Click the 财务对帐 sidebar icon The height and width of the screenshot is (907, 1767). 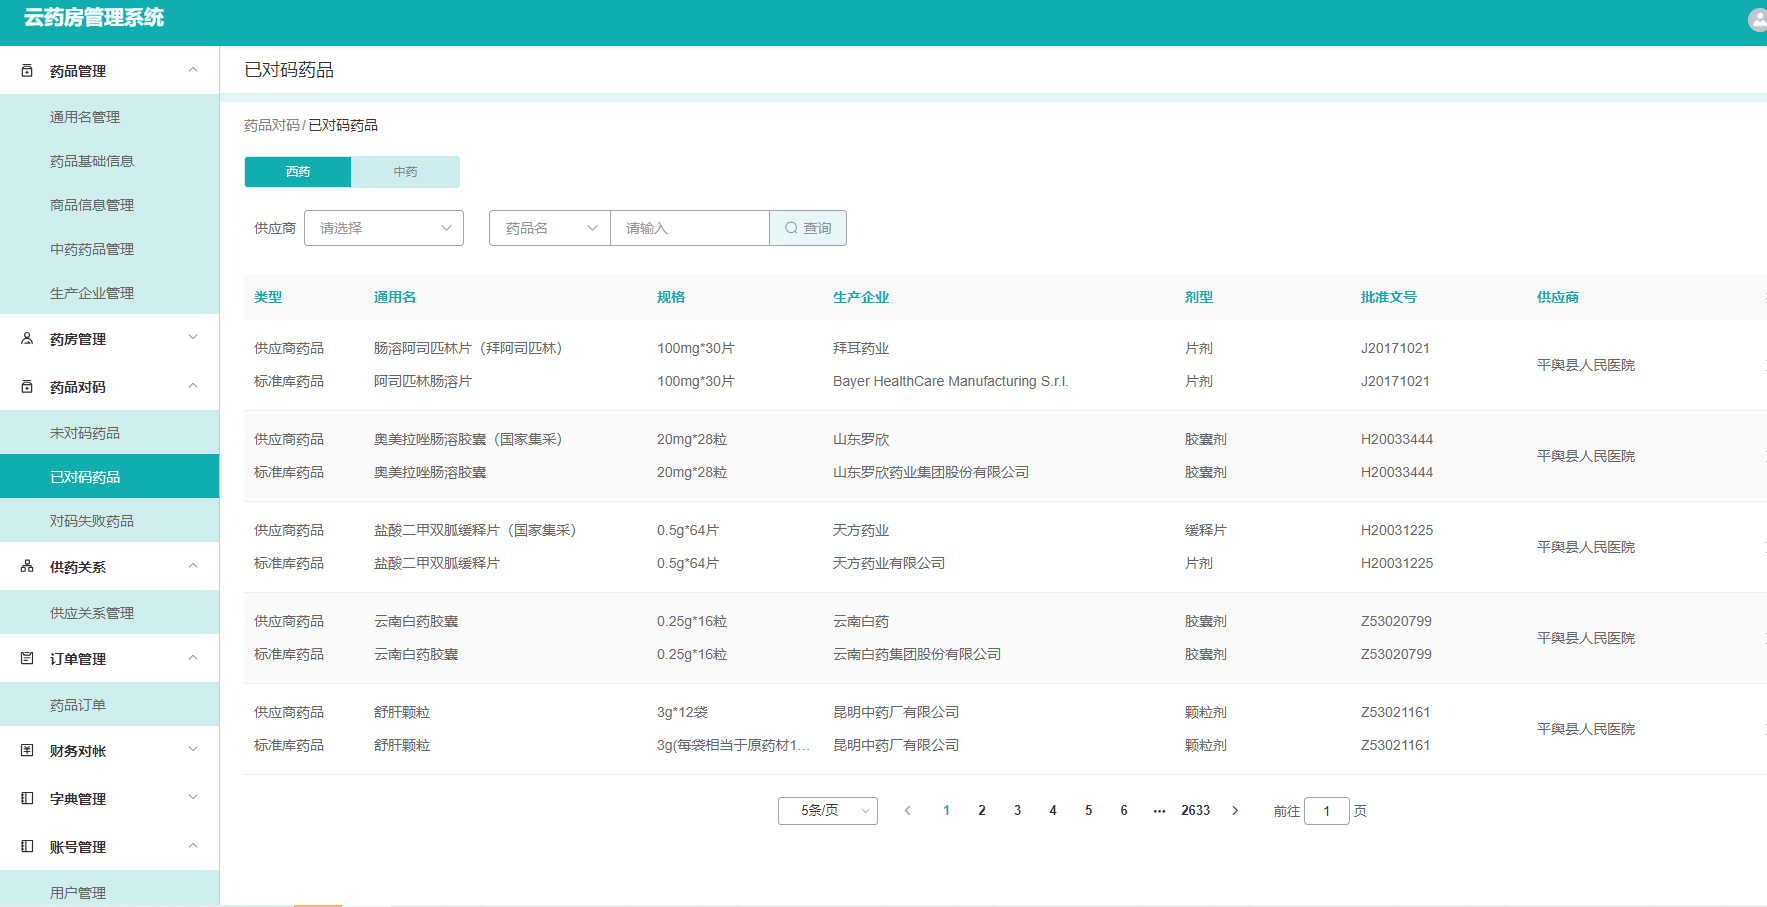tap(27, 751)
